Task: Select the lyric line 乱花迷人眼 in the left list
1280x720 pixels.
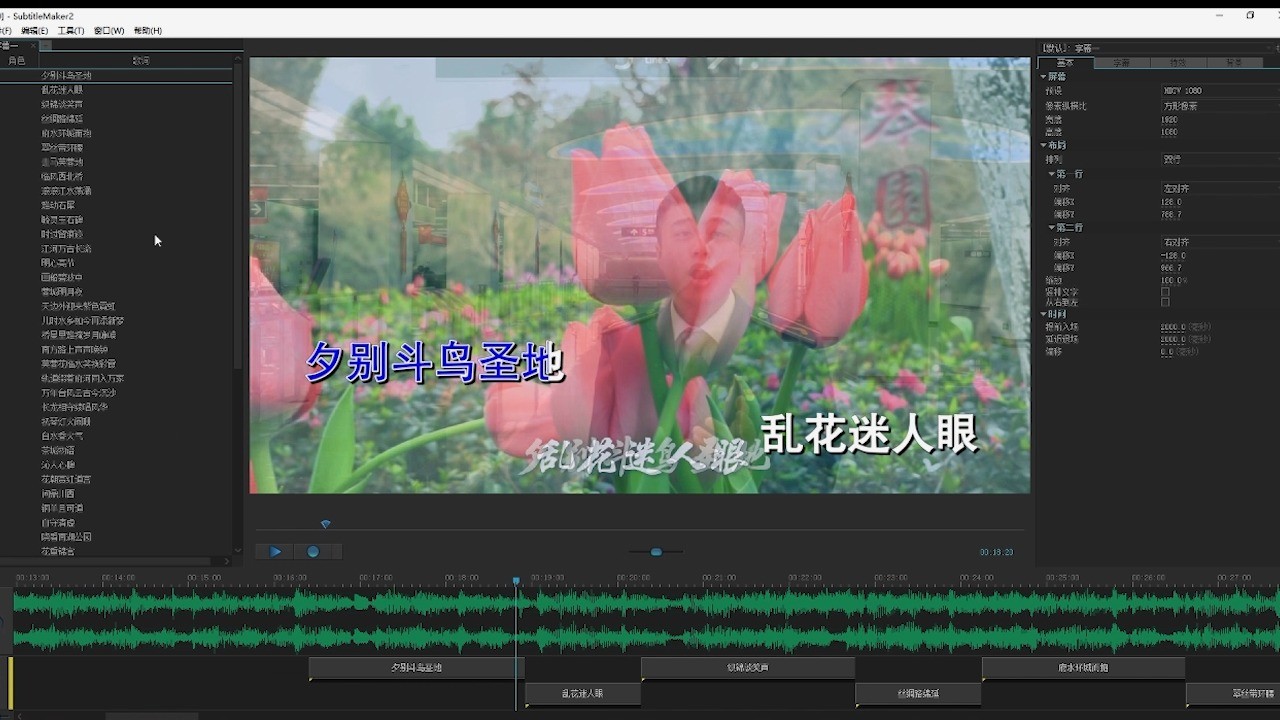Action: click(x=63, y=89)
